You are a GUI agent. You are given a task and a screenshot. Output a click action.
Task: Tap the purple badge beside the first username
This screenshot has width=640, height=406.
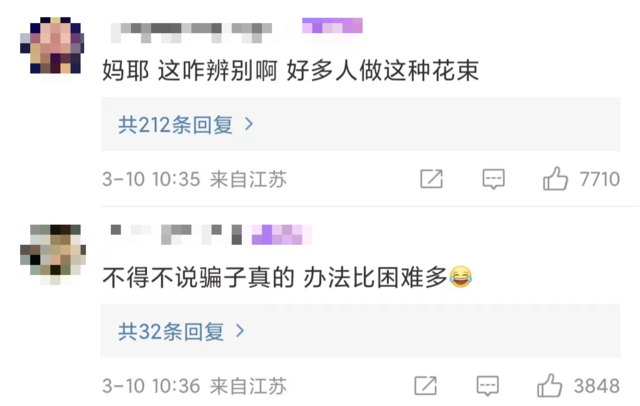pyautogui.click(x=332, y=26)
